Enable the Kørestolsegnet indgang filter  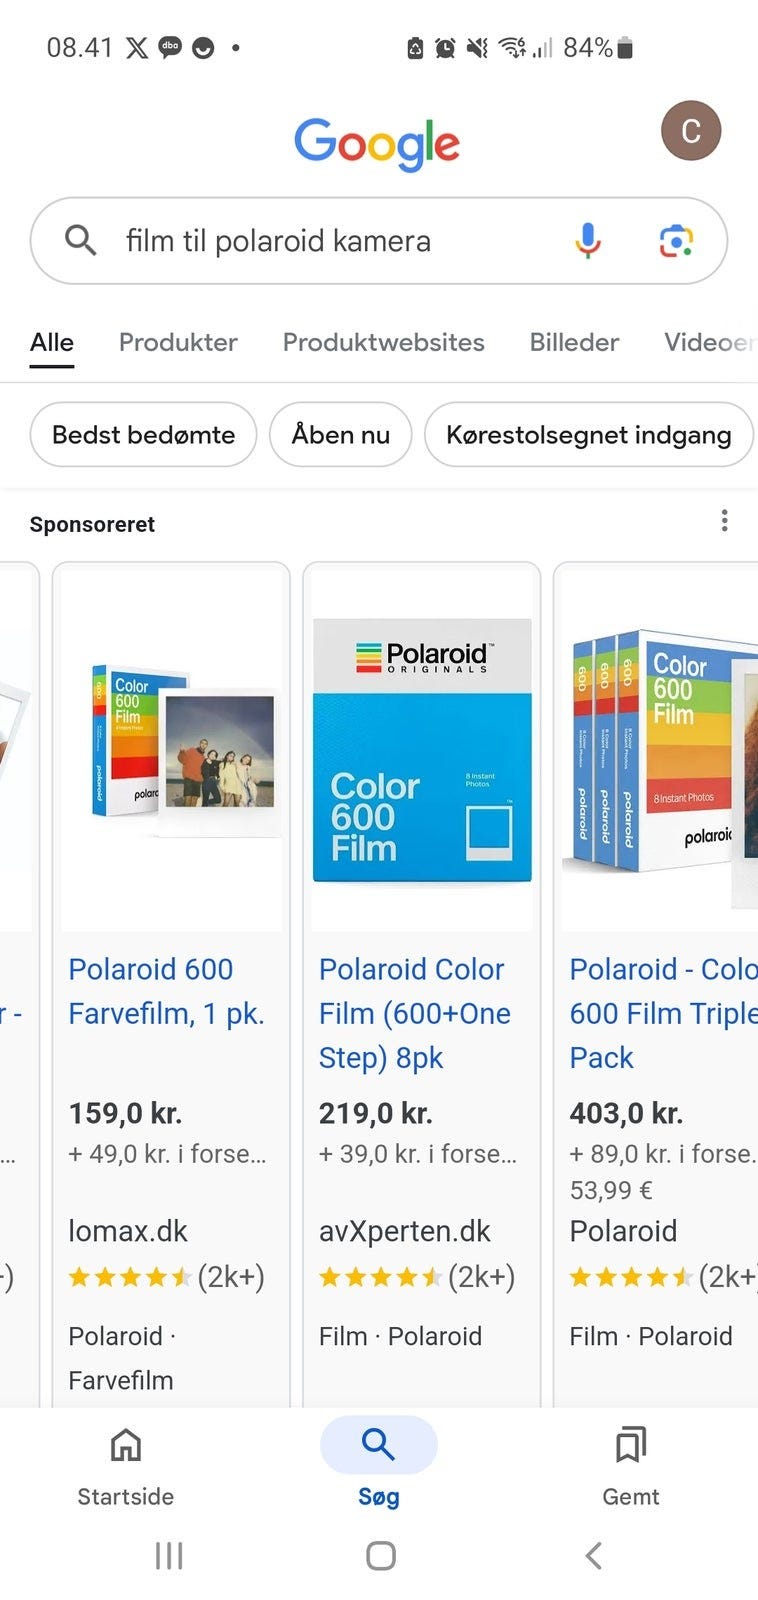[x=588, y=435]
